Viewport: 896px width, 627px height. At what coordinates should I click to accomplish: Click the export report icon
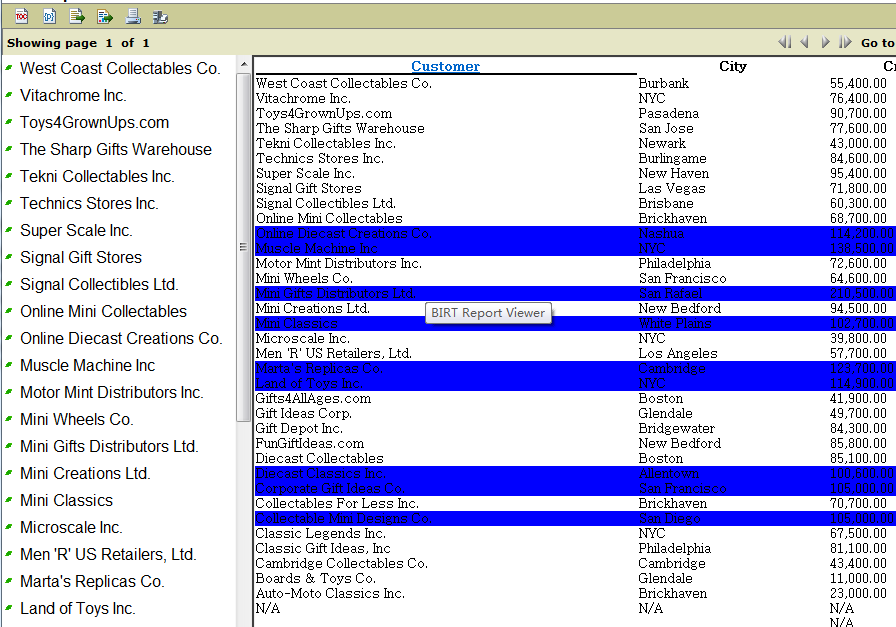click(105, 17)
